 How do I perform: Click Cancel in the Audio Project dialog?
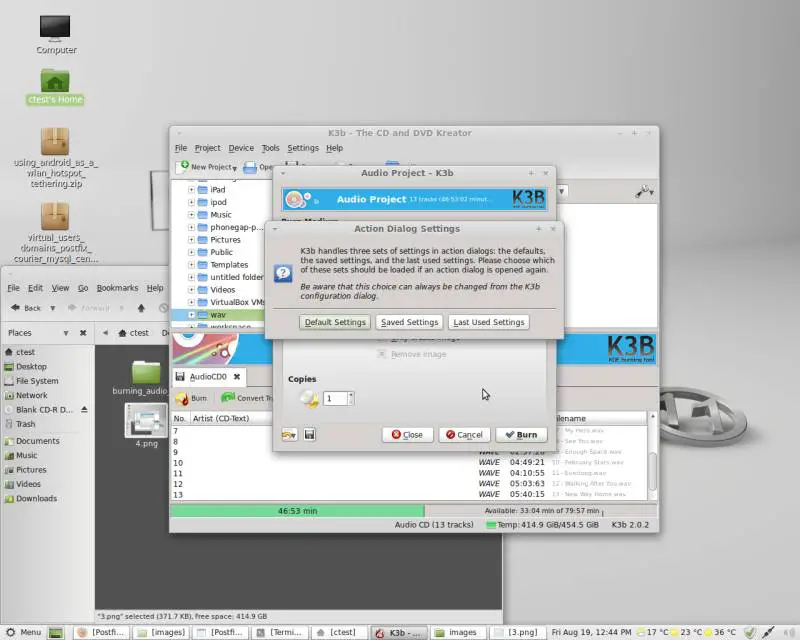(464, 434)
